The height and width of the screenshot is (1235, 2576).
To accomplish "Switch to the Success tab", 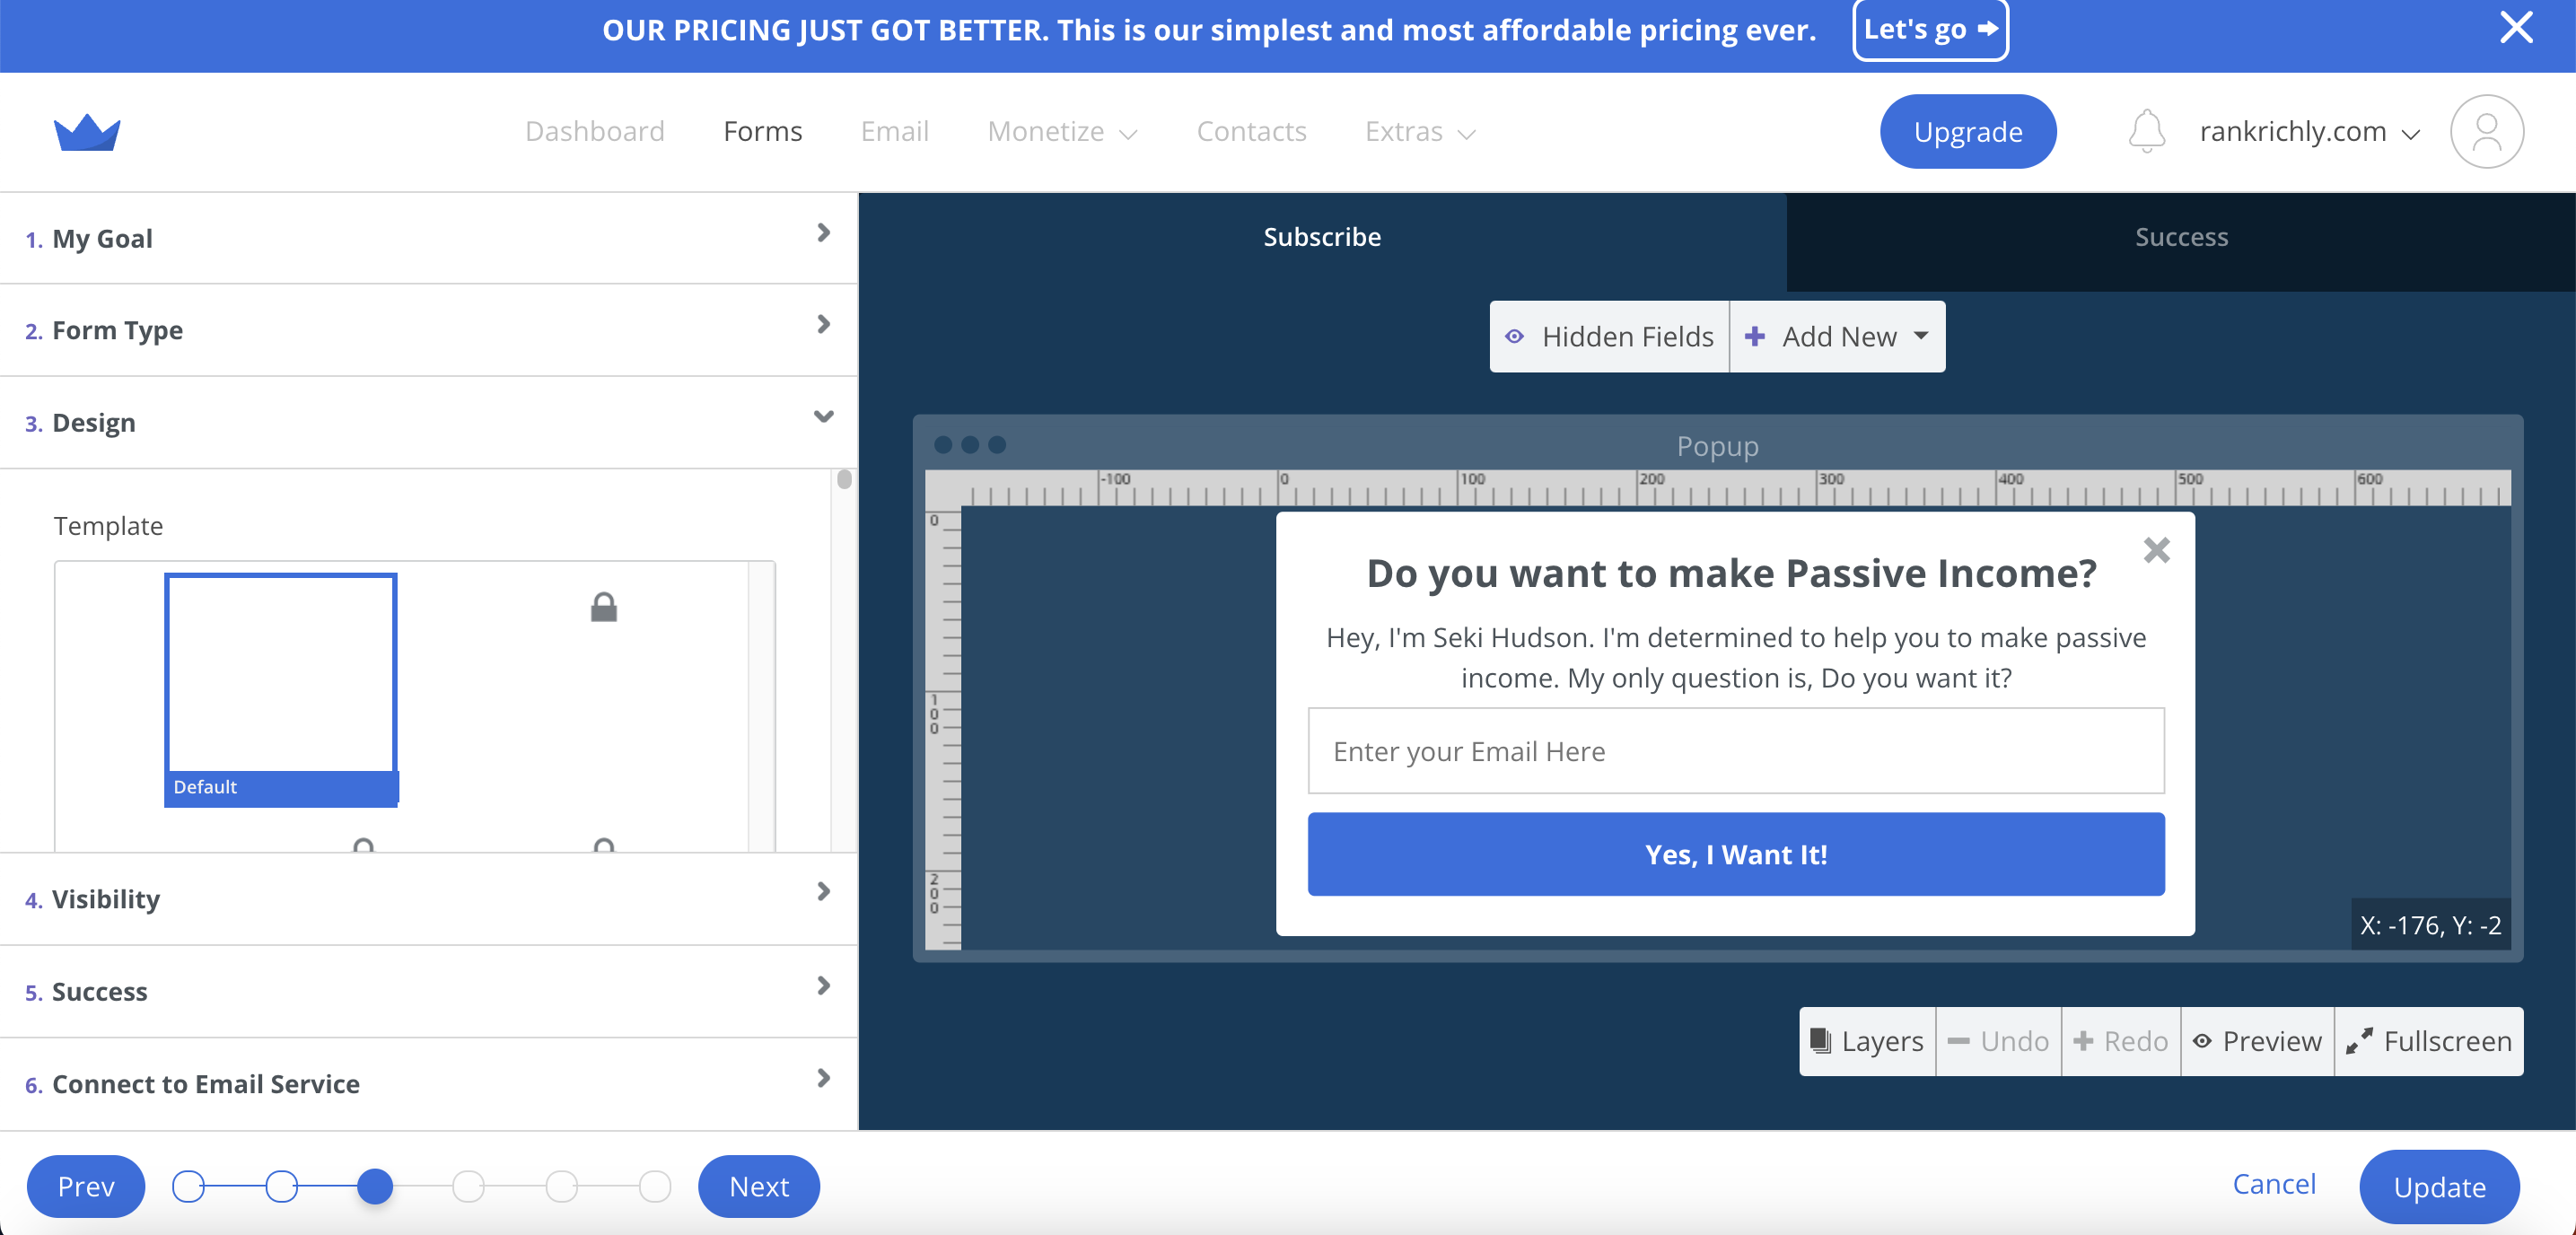I will (2181, 237).
